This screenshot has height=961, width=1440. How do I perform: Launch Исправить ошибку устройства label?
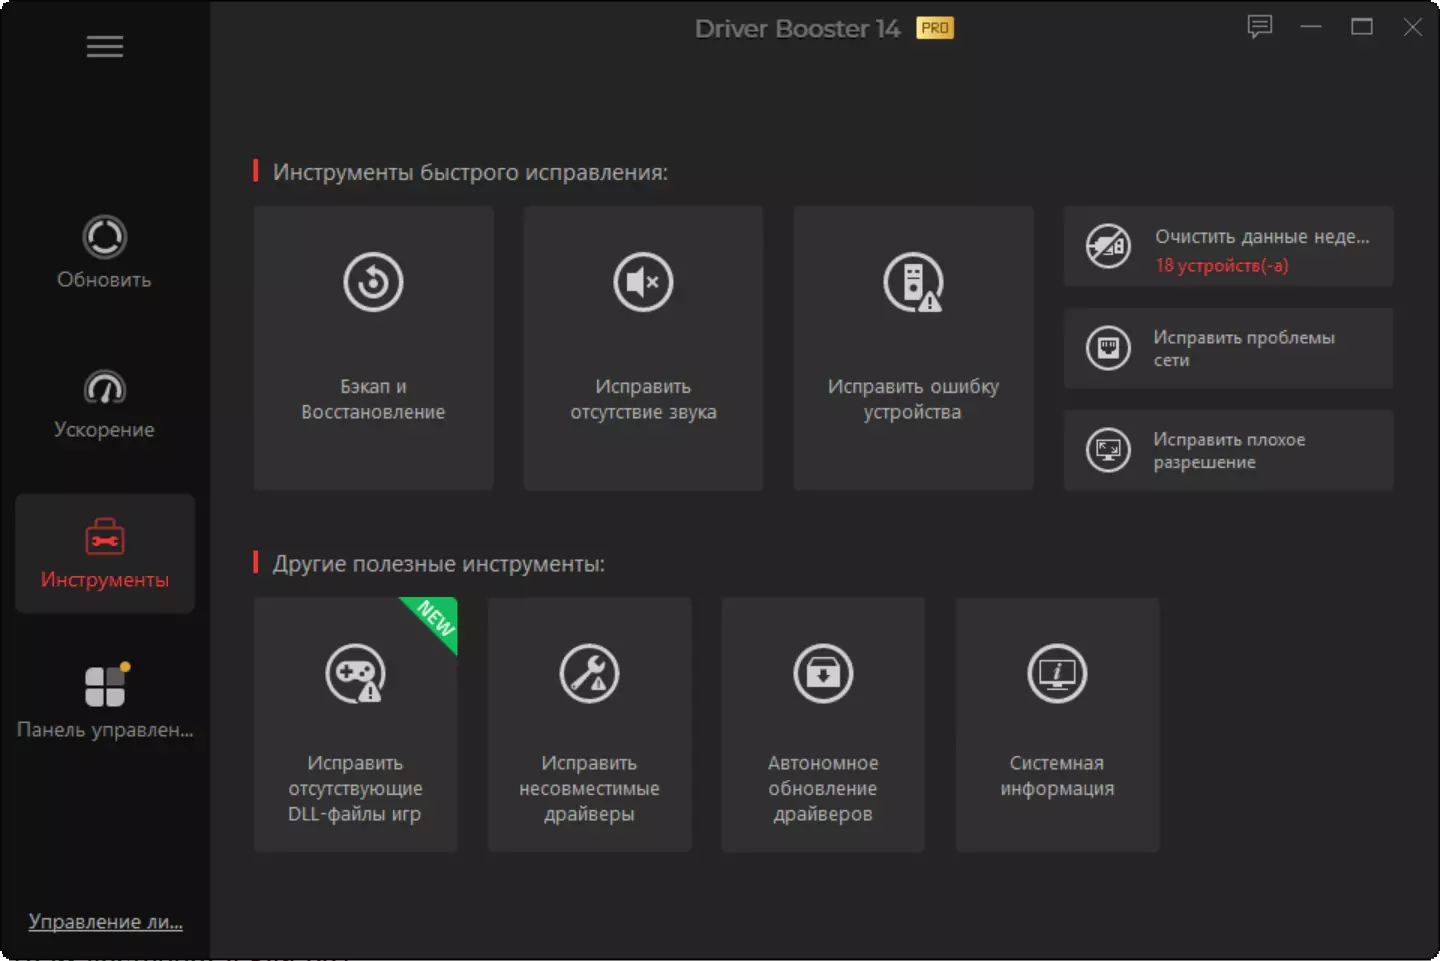[x=914, y=399]
